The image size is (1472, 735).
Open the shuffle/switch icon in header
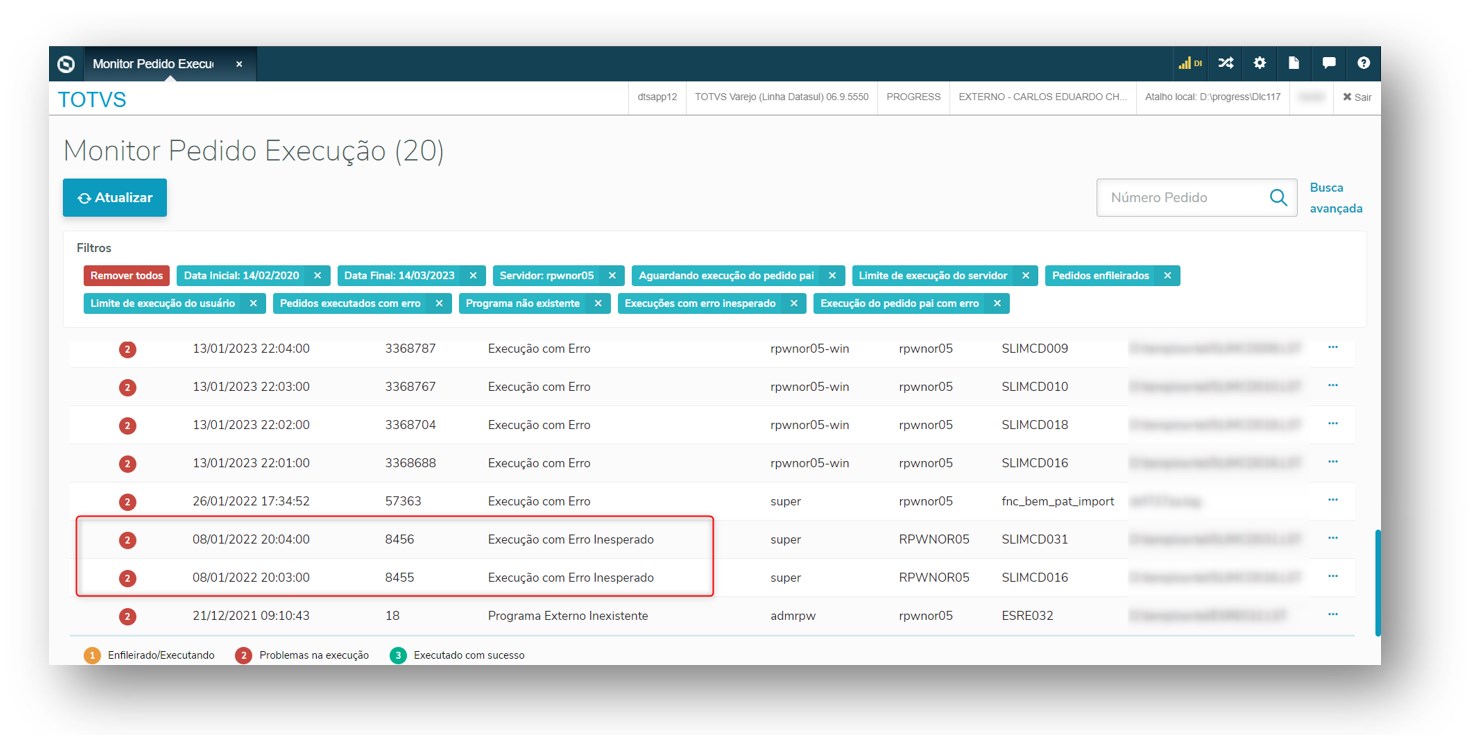click(x=1225, y=63)
